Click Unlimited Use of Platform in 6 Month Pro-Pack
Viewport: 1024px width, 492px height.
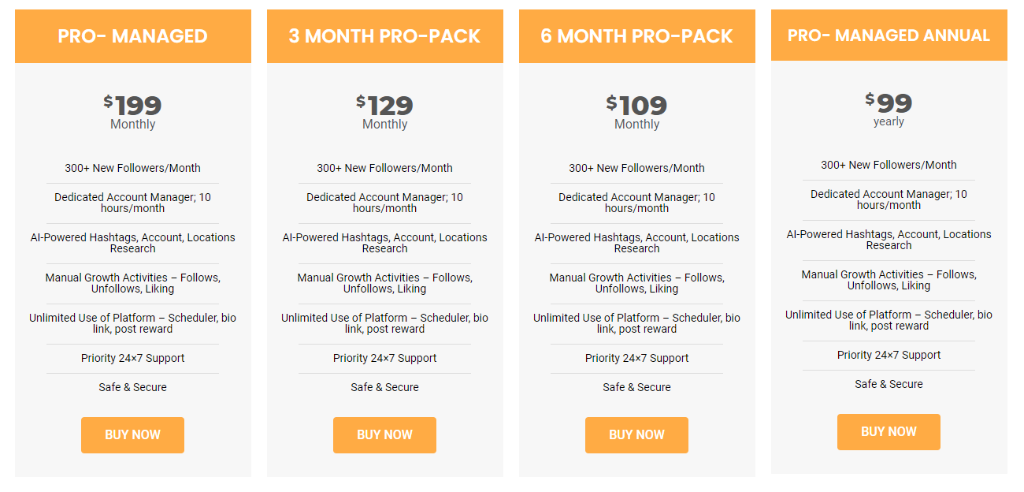pos(637,323)
